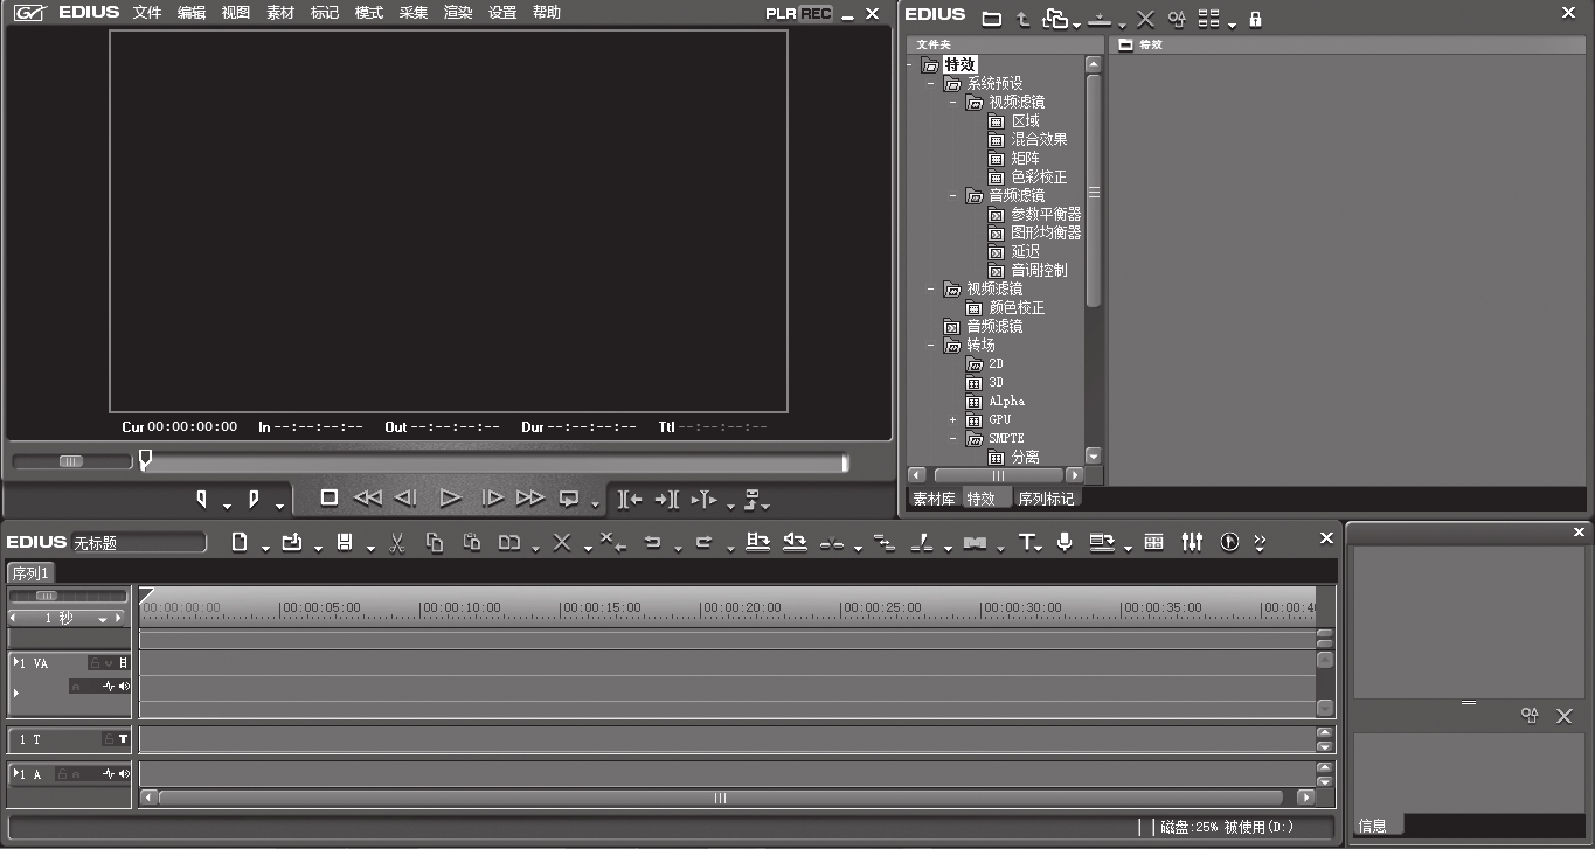Expand the GPU transitions folder
The width and height of the screenshot is (1595, 849).
953,420
